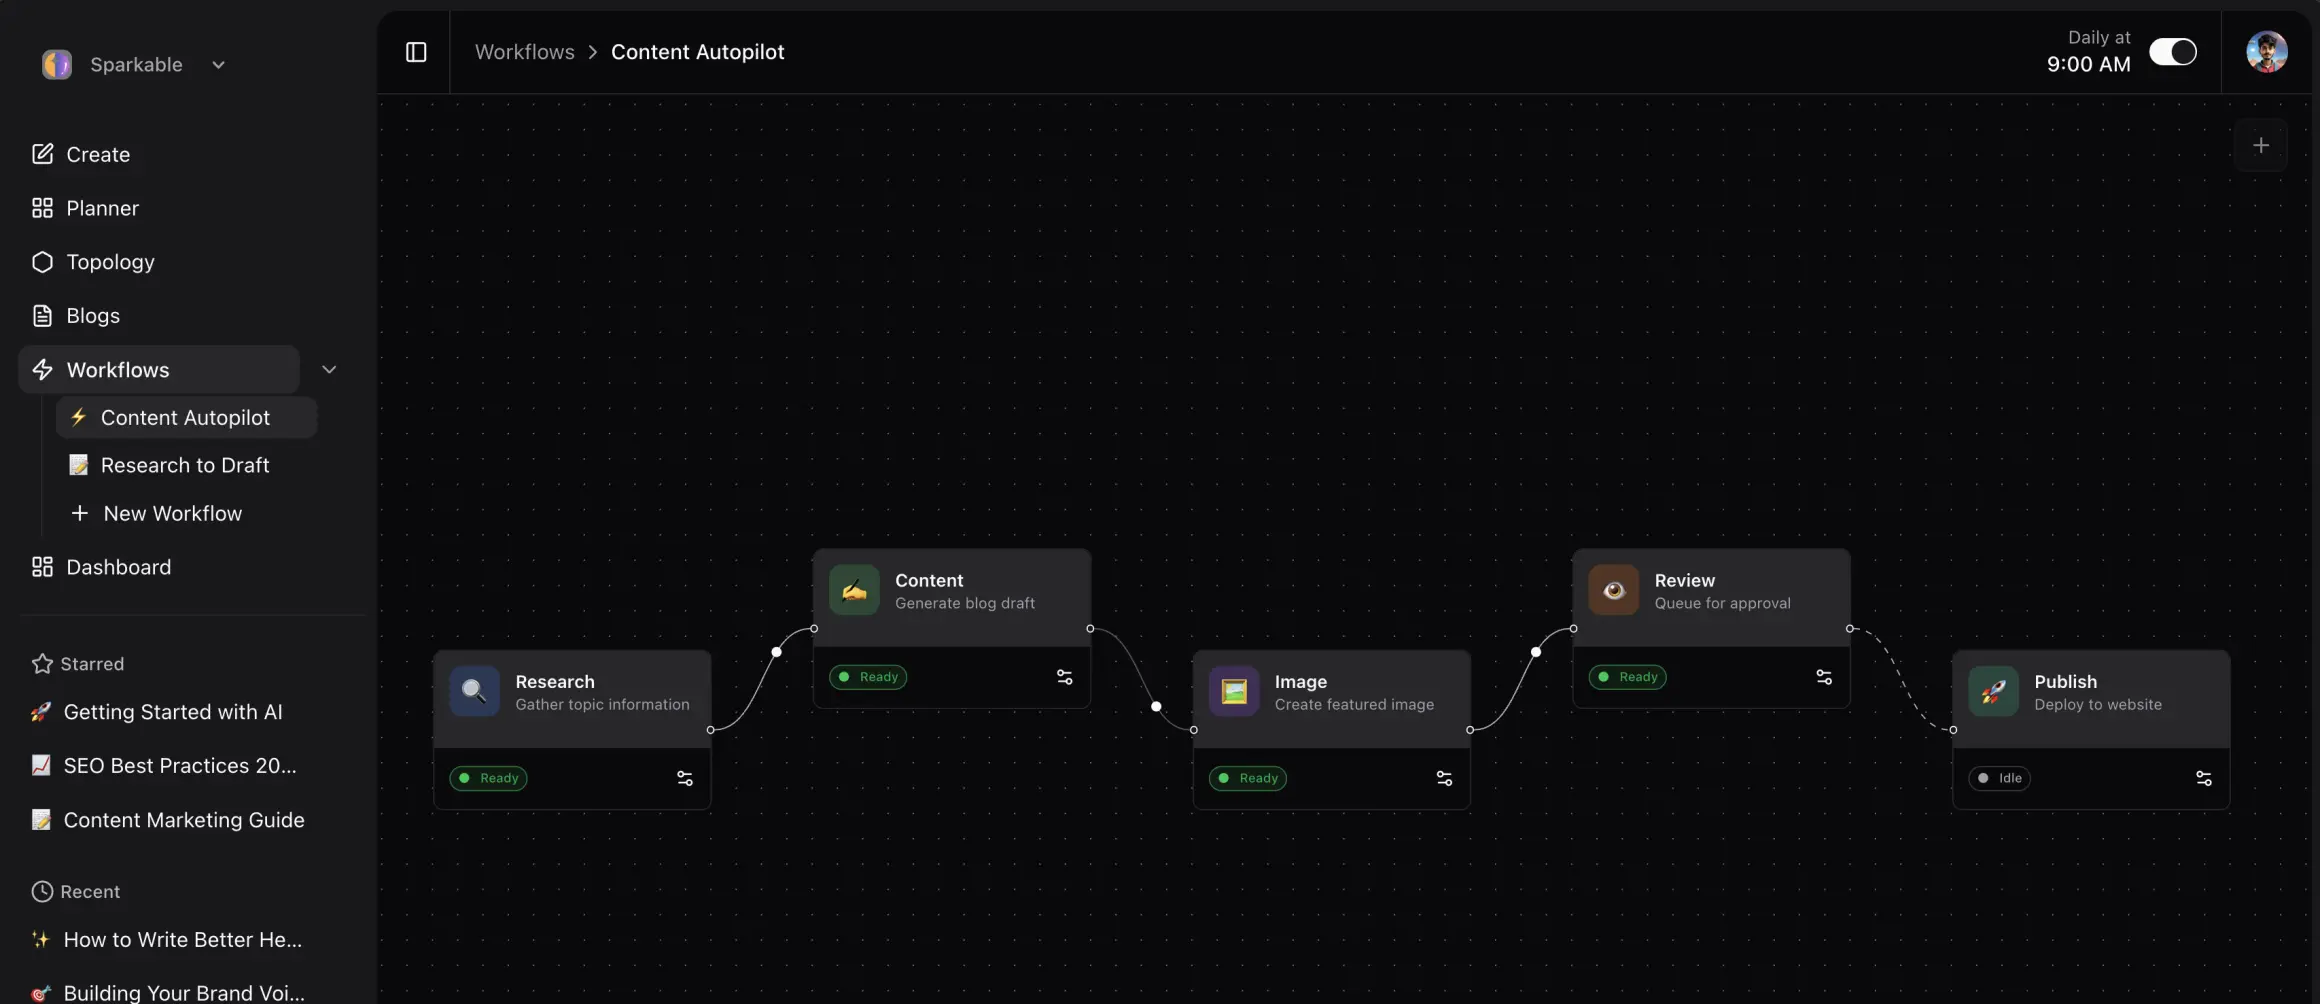Click the Content node Ready badge
The width and height of the screenshot is (2320, 1004).
pos(868,677)
